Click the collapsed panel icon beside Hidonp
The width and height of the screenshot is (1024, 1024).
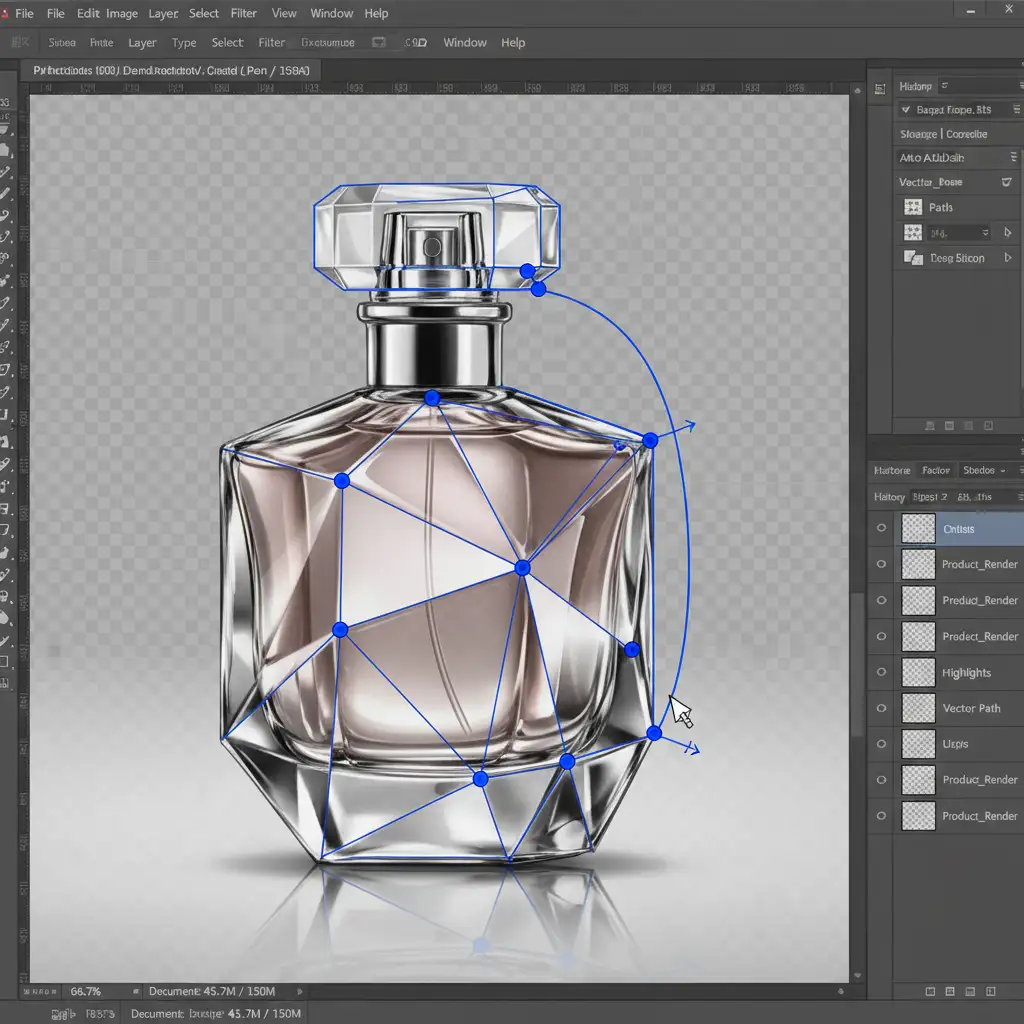(879, 87)
